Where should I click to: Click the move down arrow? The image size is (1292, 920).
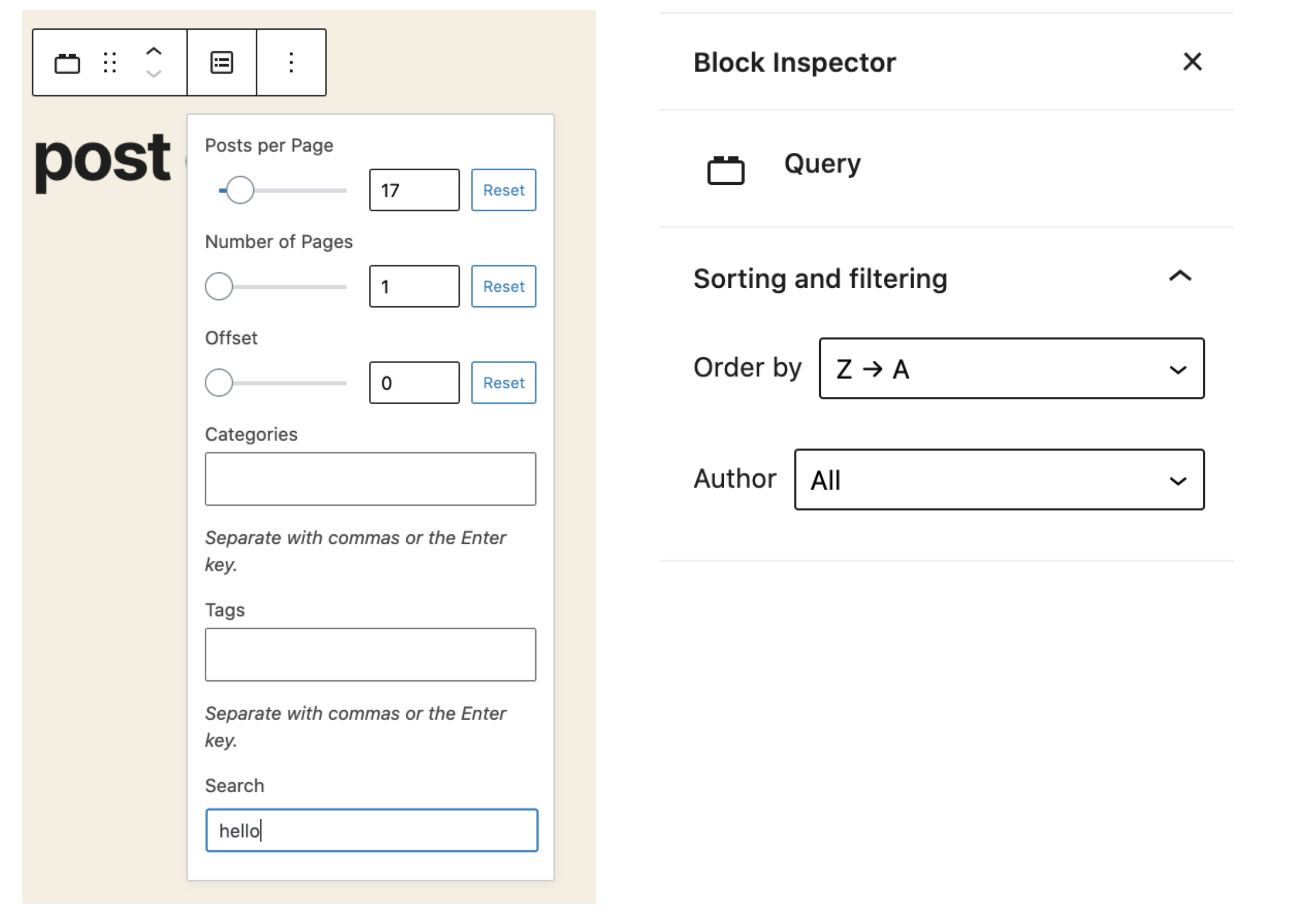pos(153,74)
